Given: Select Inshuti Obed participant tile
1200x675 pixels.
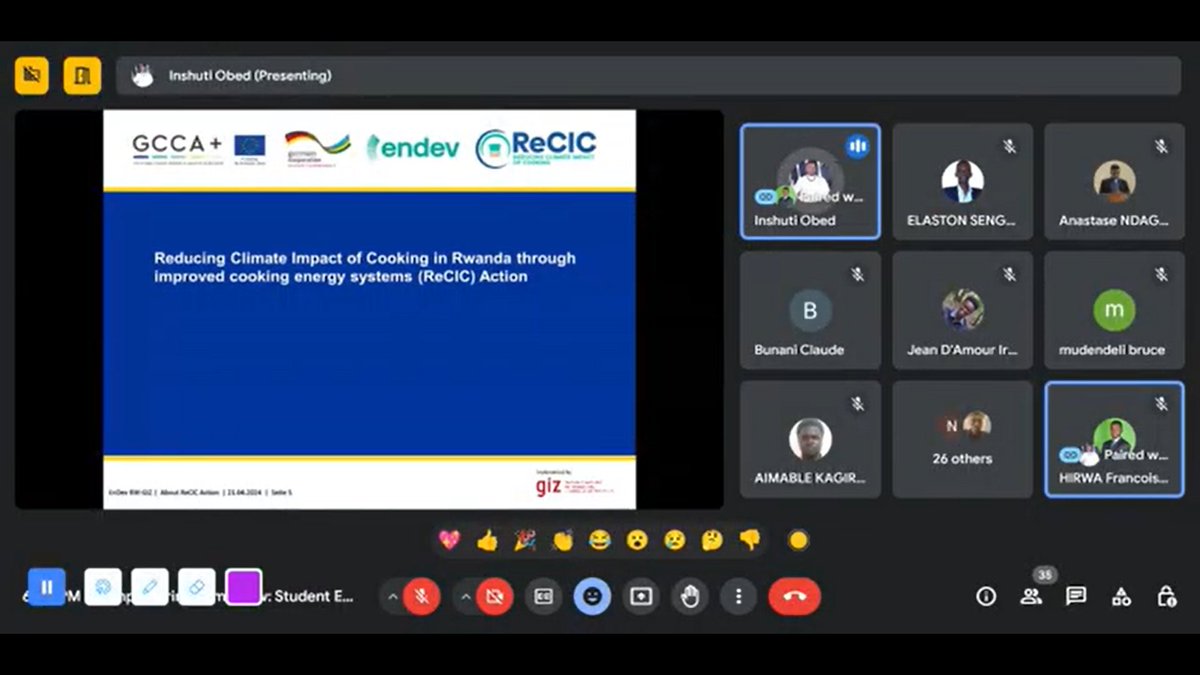Looking at the screenshot, I should (810, 181).
